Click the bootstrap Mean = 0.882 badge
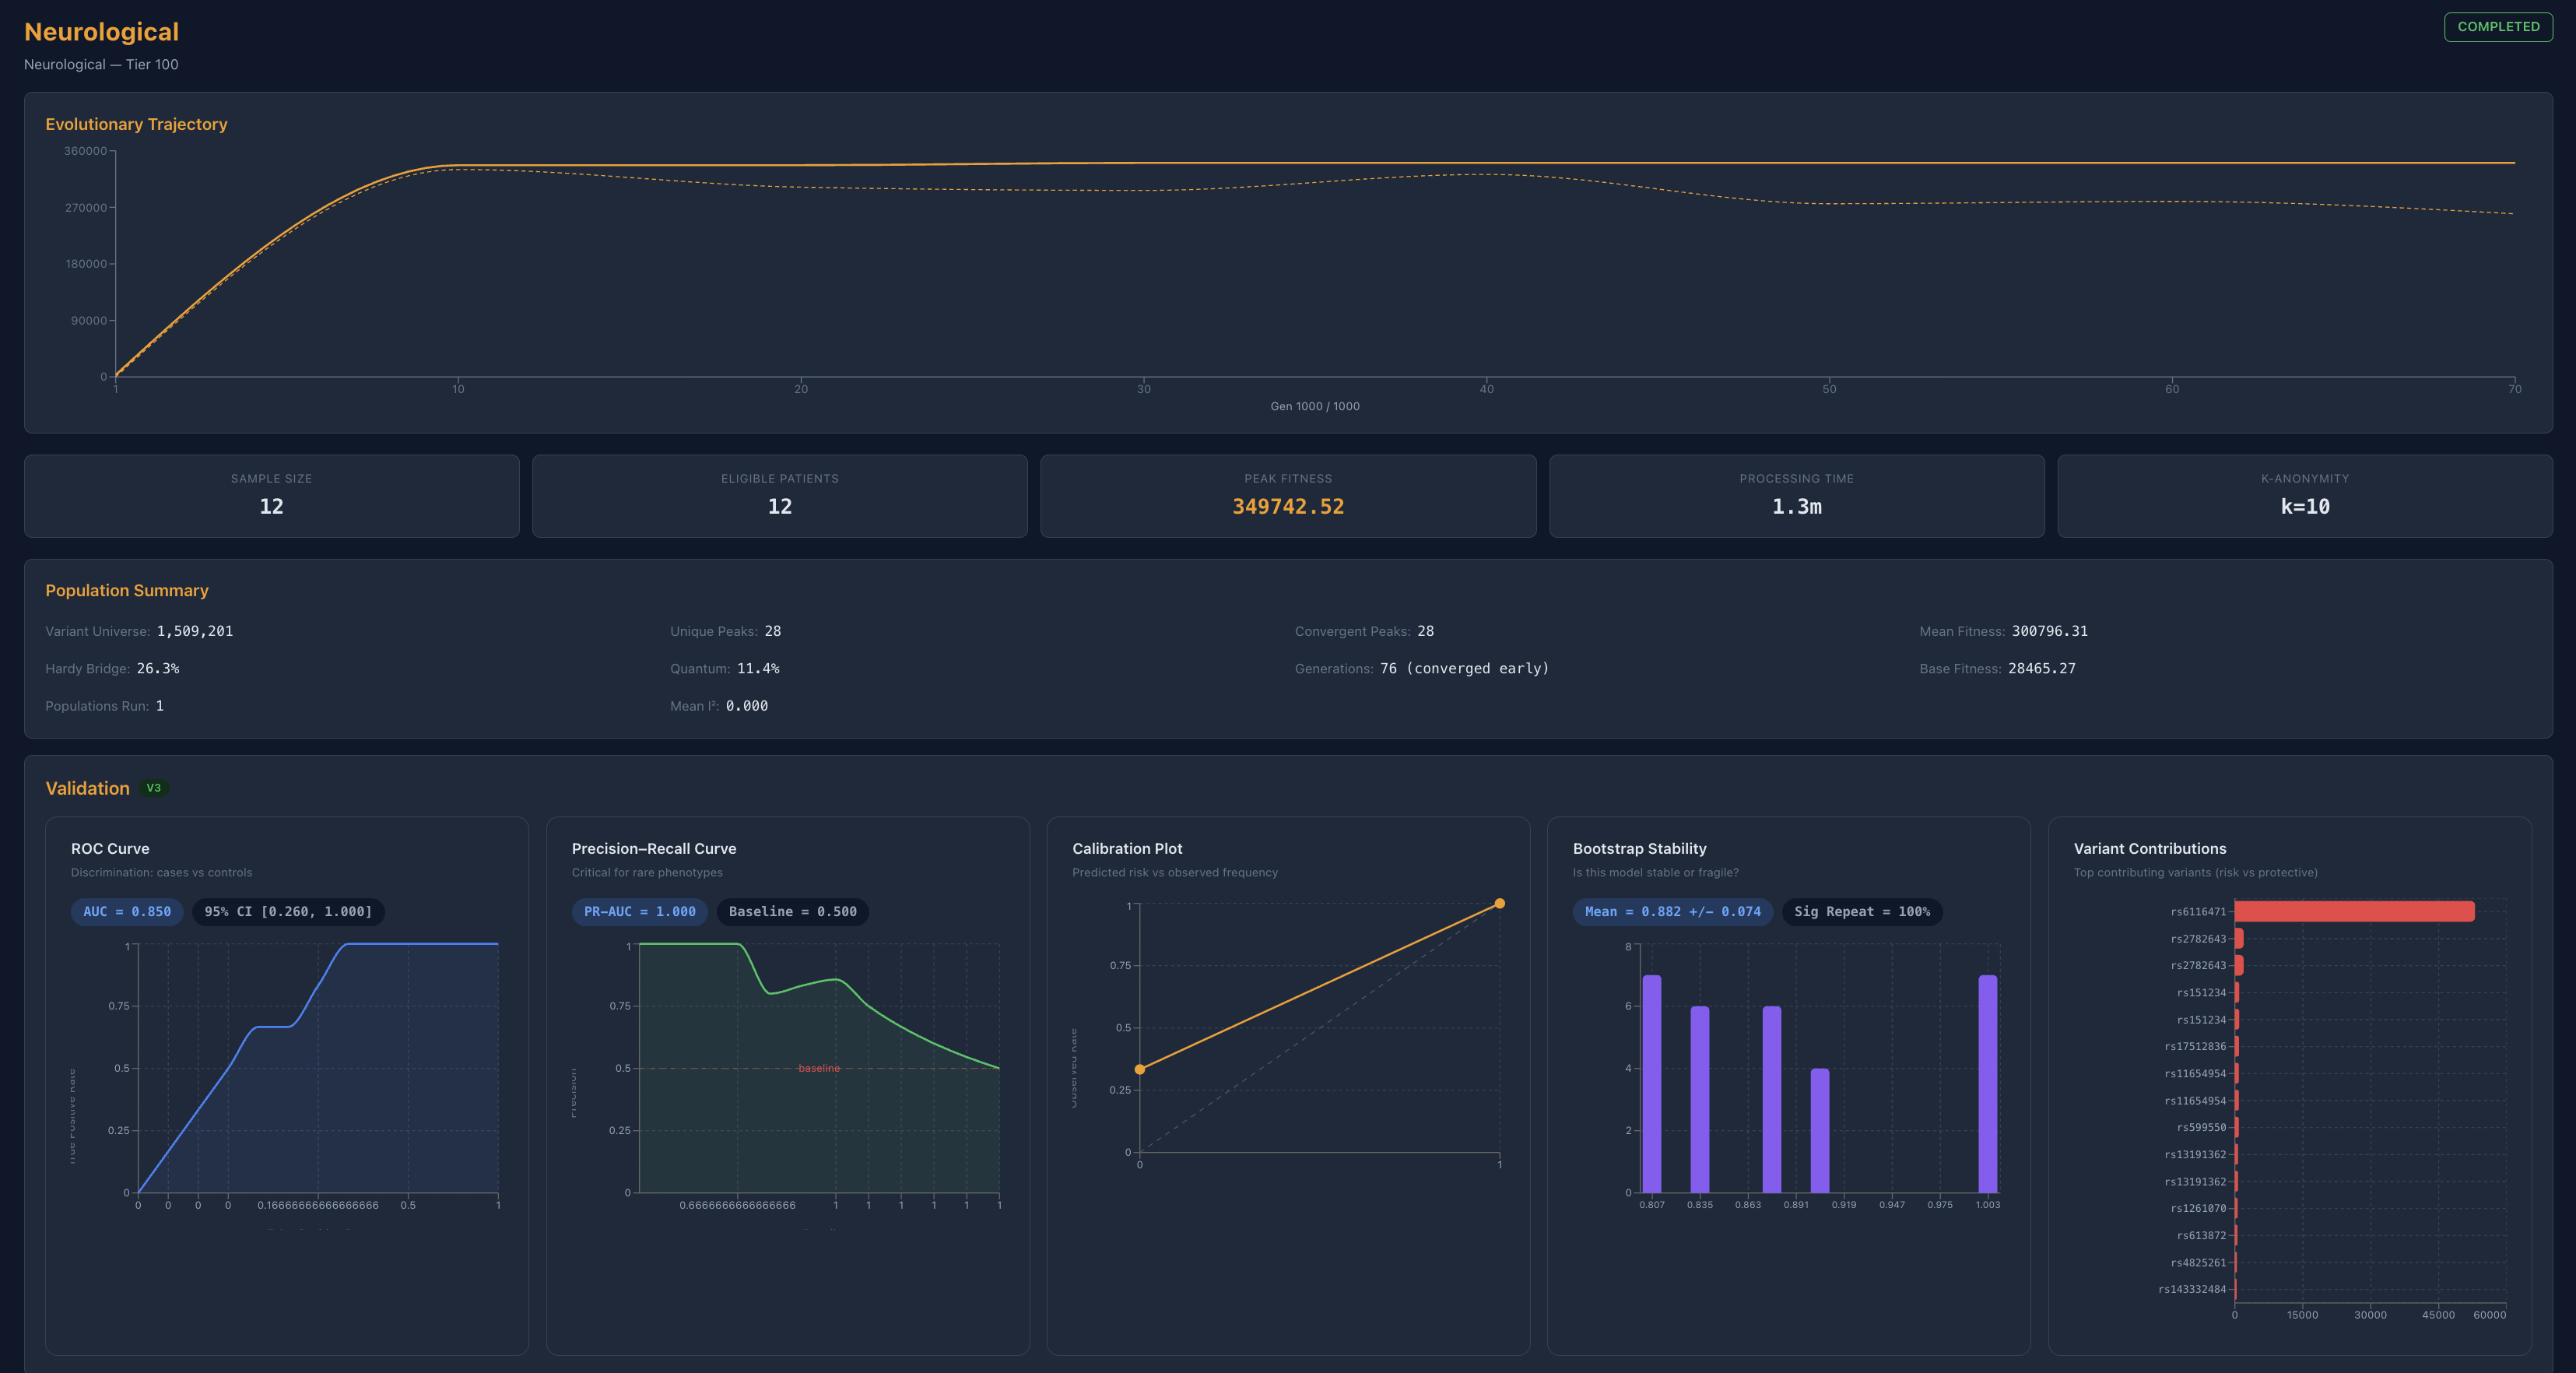 [1672, 911]
